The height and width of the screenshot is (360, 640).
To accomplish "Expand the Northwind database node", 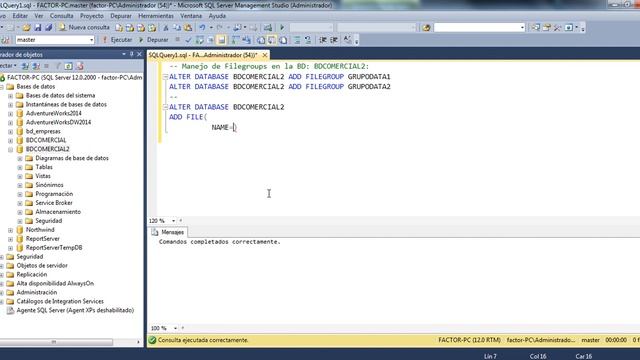I will coord(10,230).
